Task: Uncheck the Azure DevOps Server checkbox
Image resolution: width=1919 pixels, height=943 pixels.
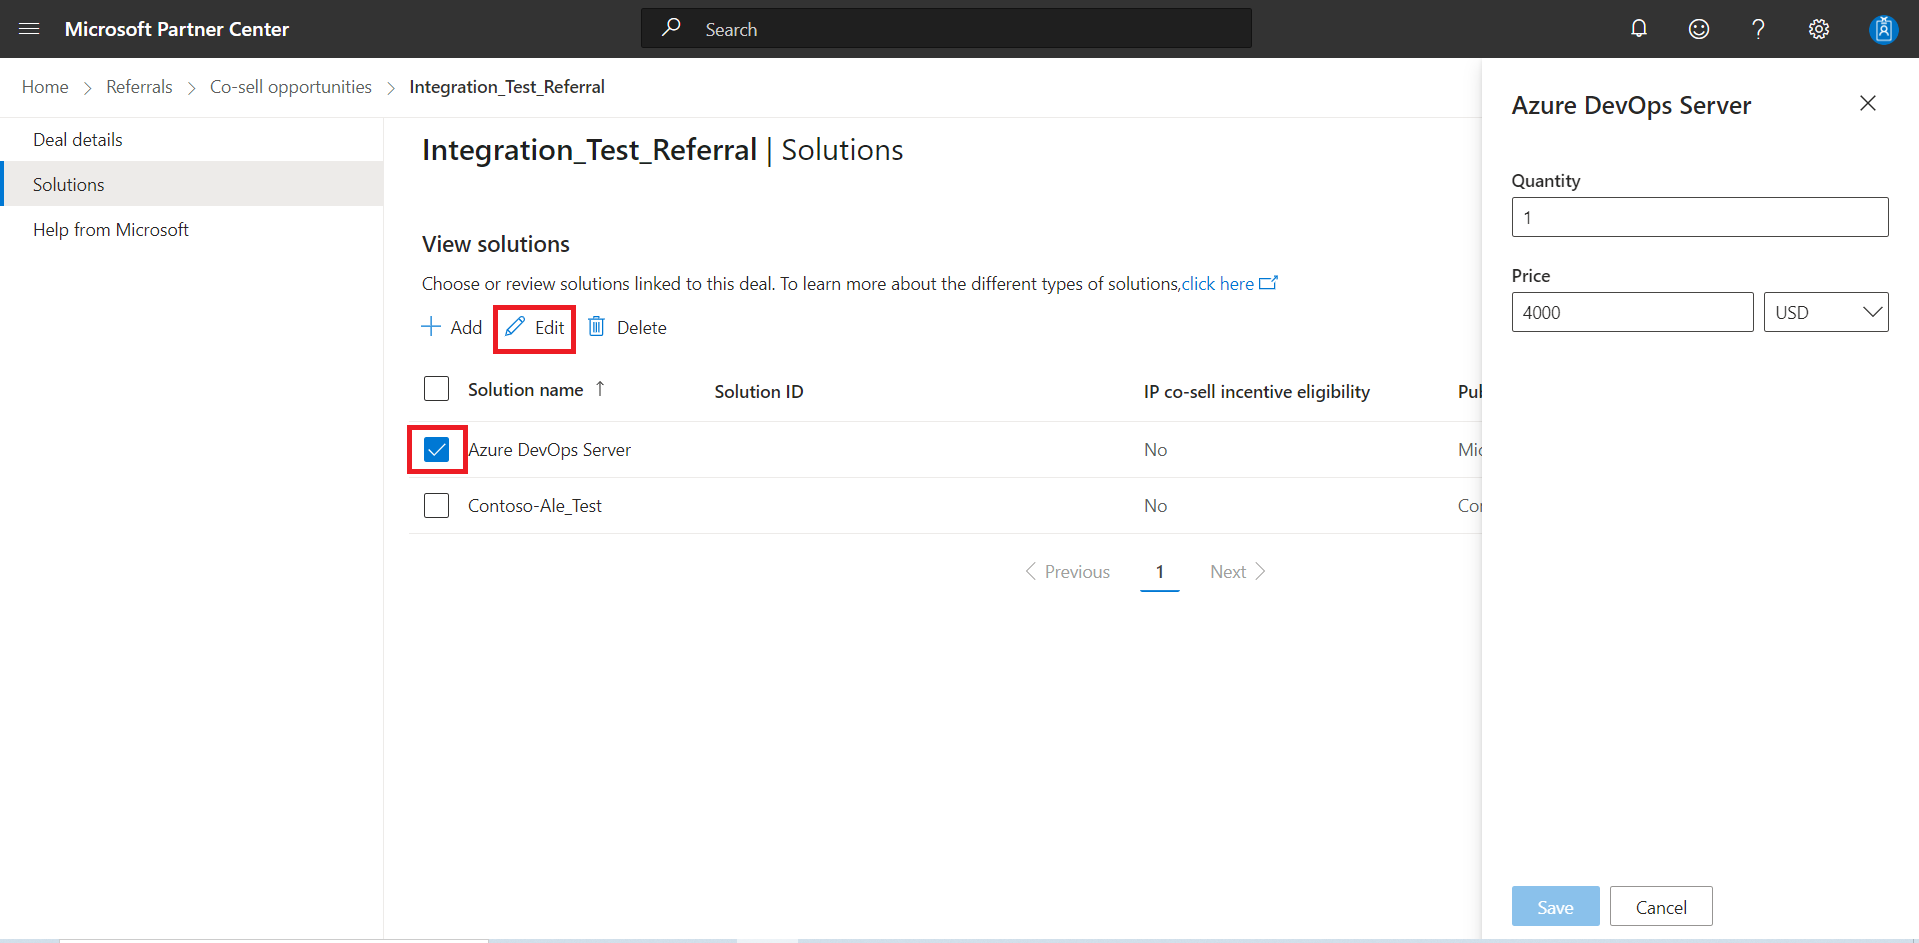Action: pyautogui.click(x=437, y=450)
